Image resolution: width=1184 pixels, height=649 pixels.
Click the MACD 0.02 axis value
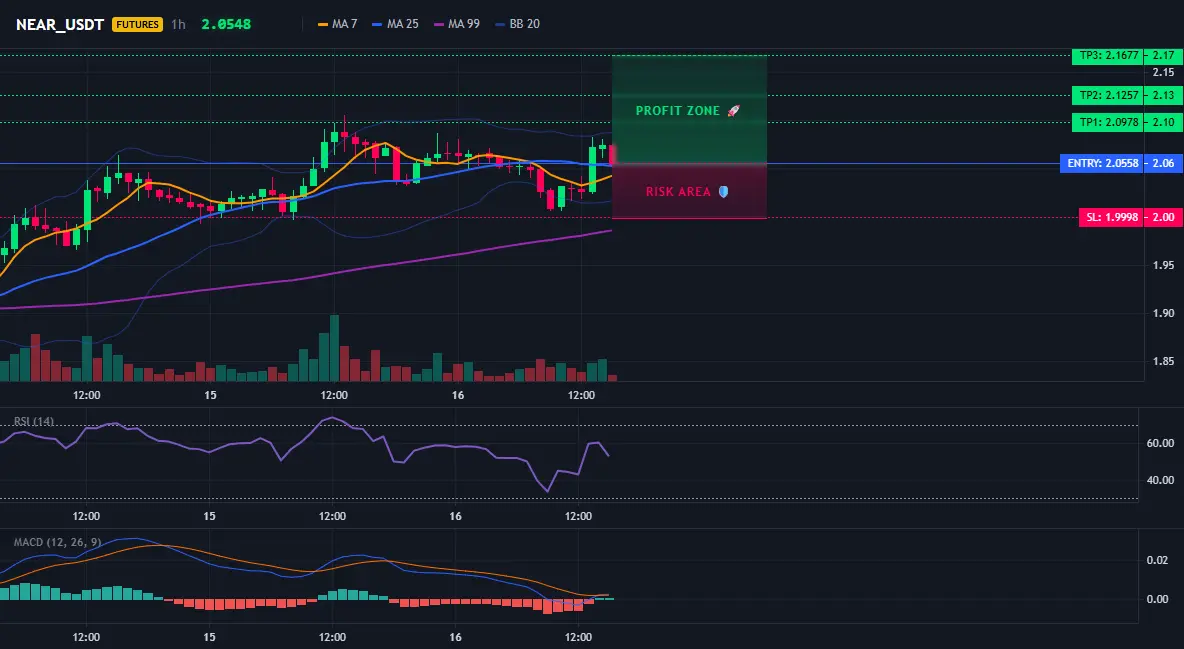click(1158, 561)
